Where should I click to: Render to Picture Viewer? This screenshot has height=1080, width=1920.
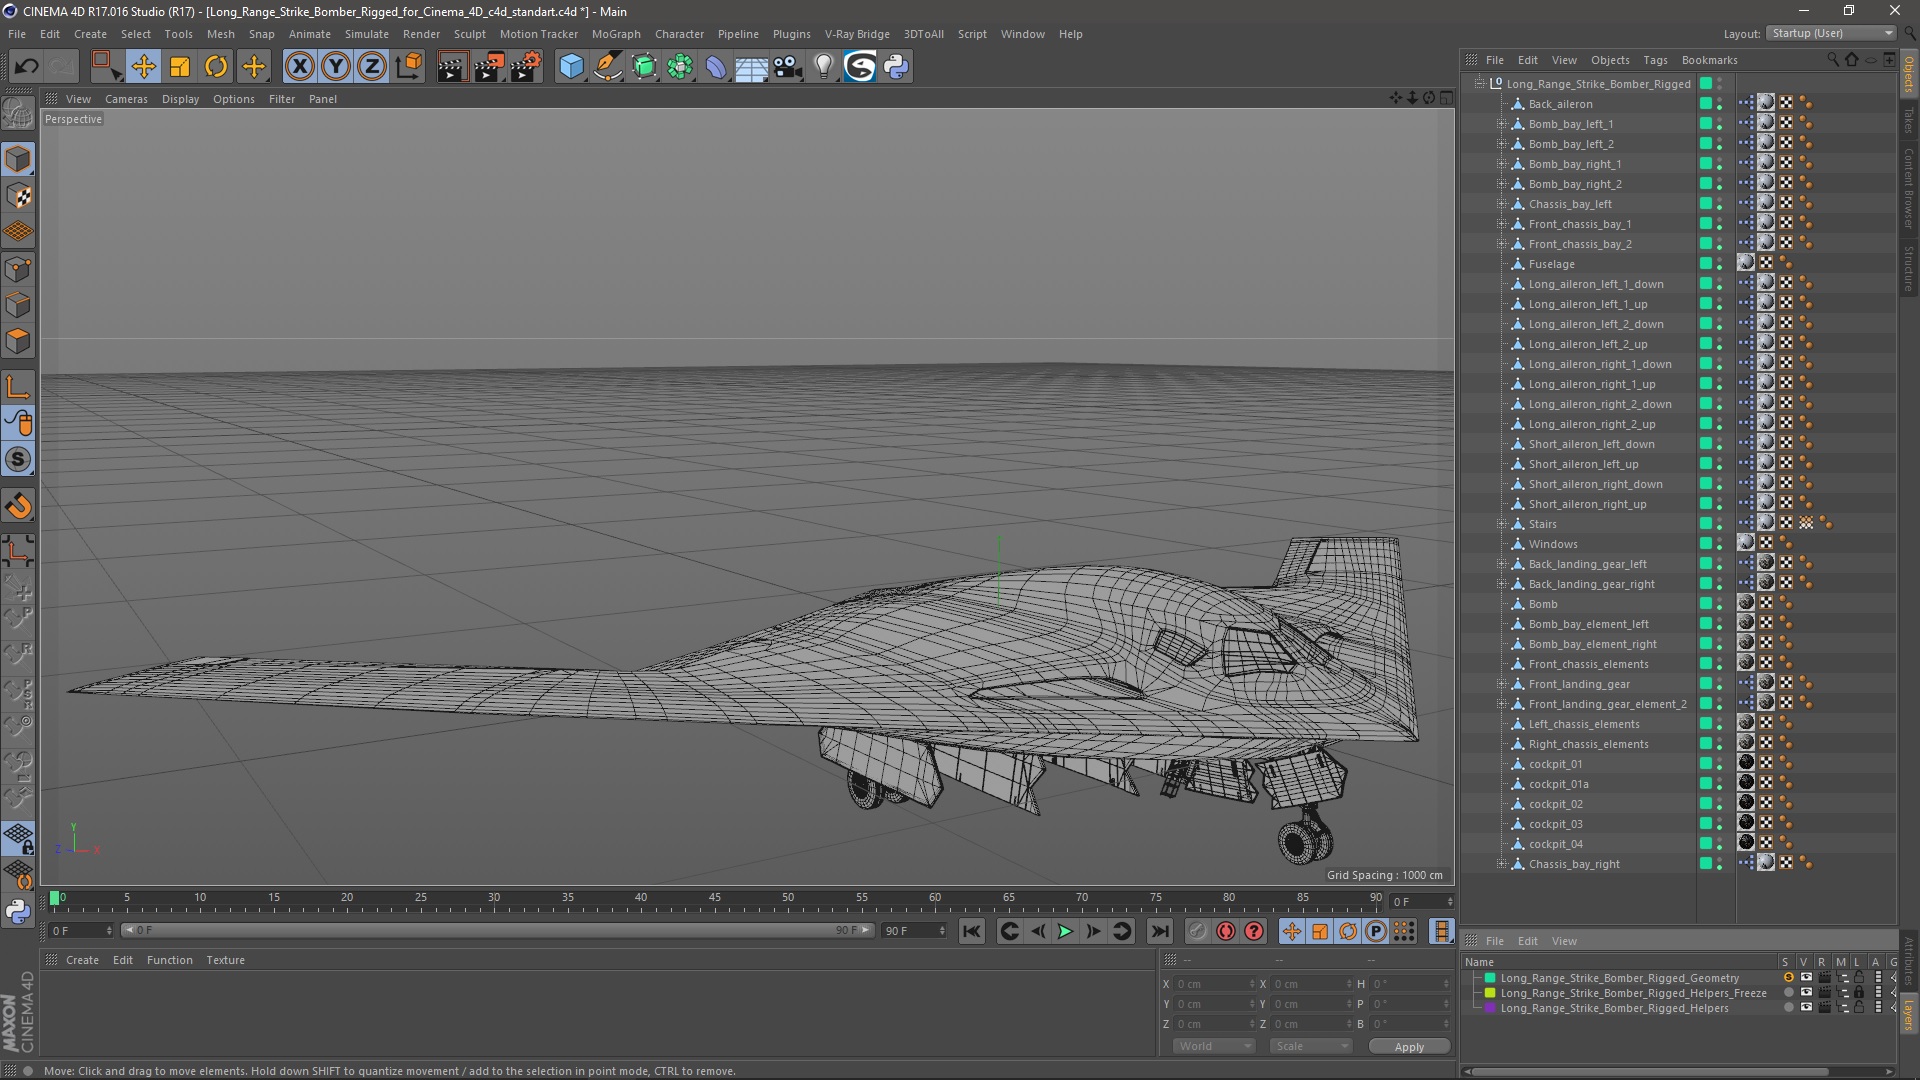489,67
